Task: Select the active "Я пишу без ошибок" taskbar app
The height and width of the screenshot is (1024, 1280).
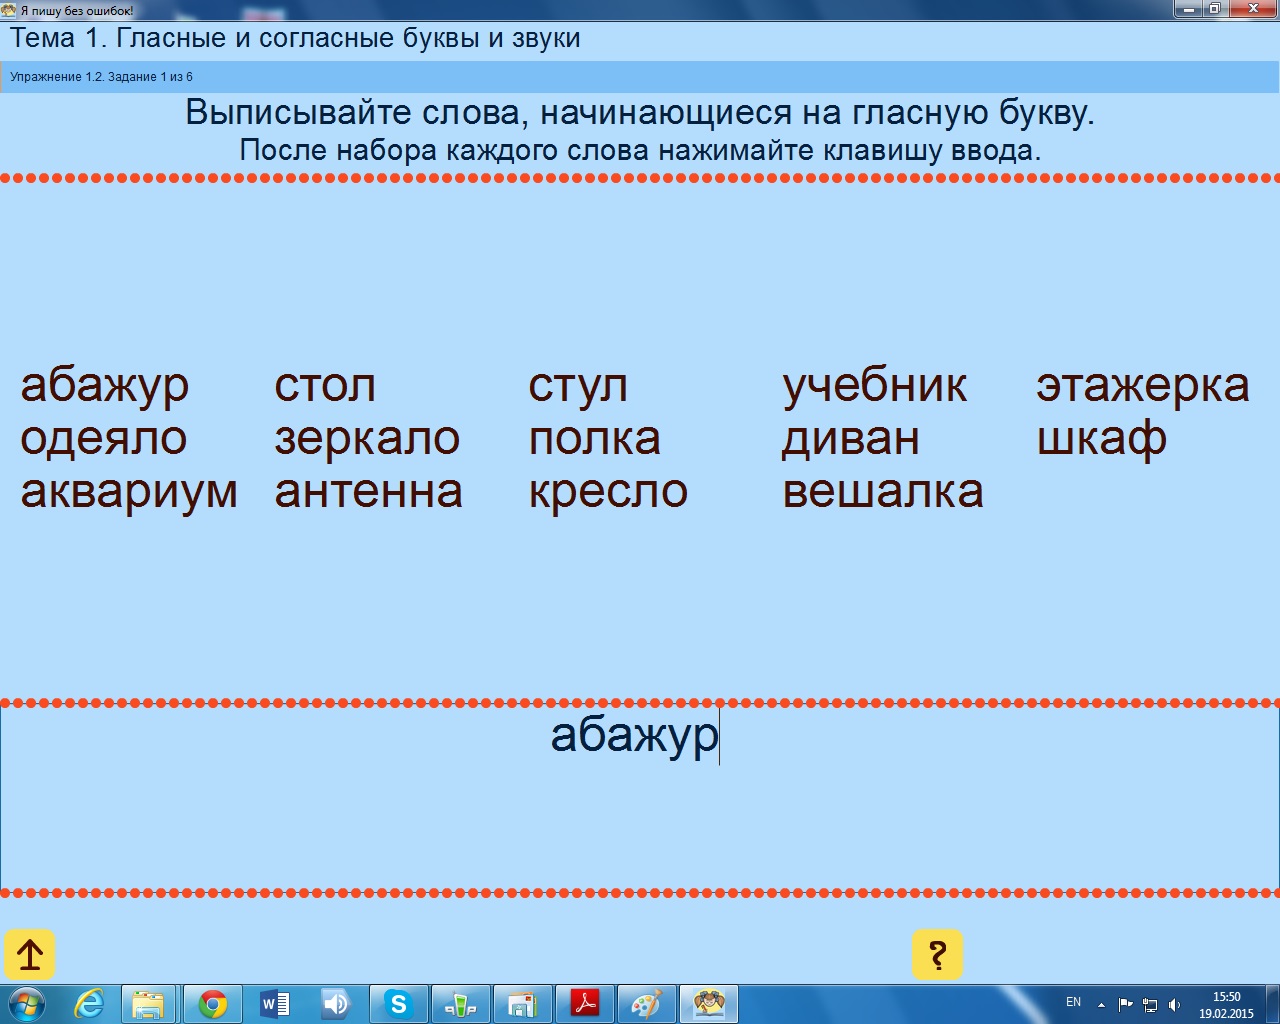Action: [x=708, y=1004]
